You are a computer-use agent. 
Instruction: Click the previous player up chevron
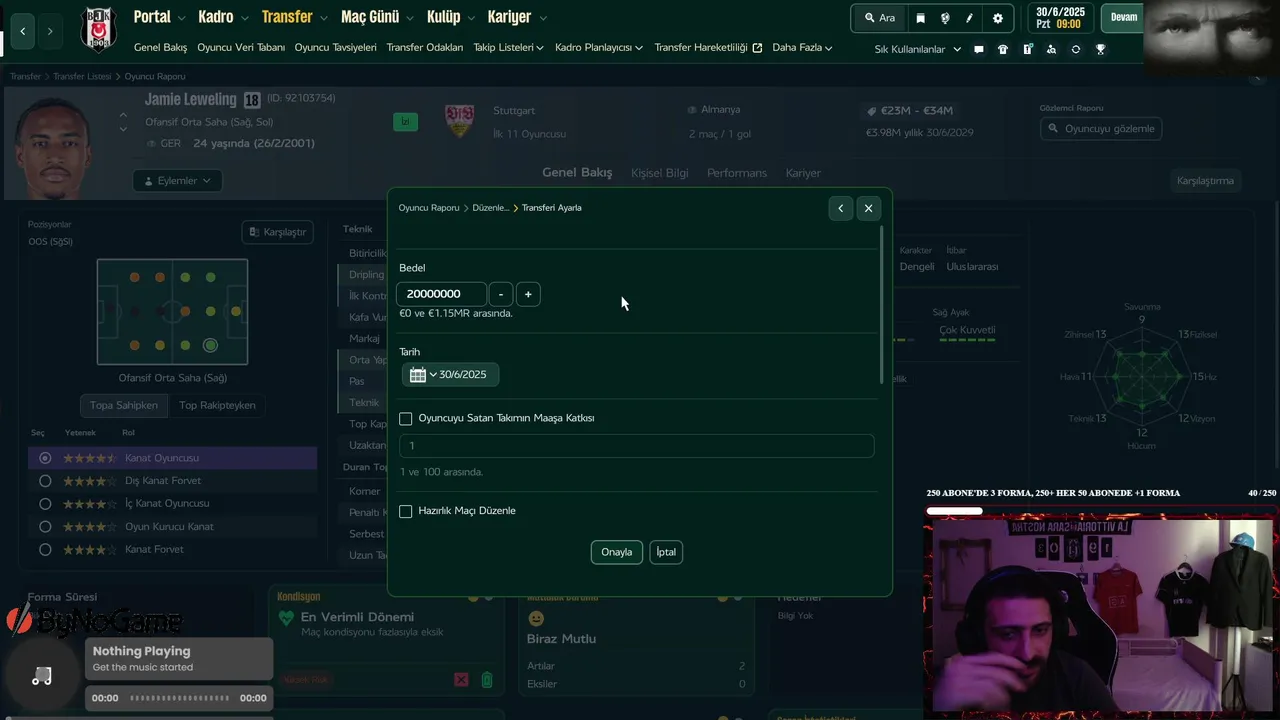[x=123, y=115]
